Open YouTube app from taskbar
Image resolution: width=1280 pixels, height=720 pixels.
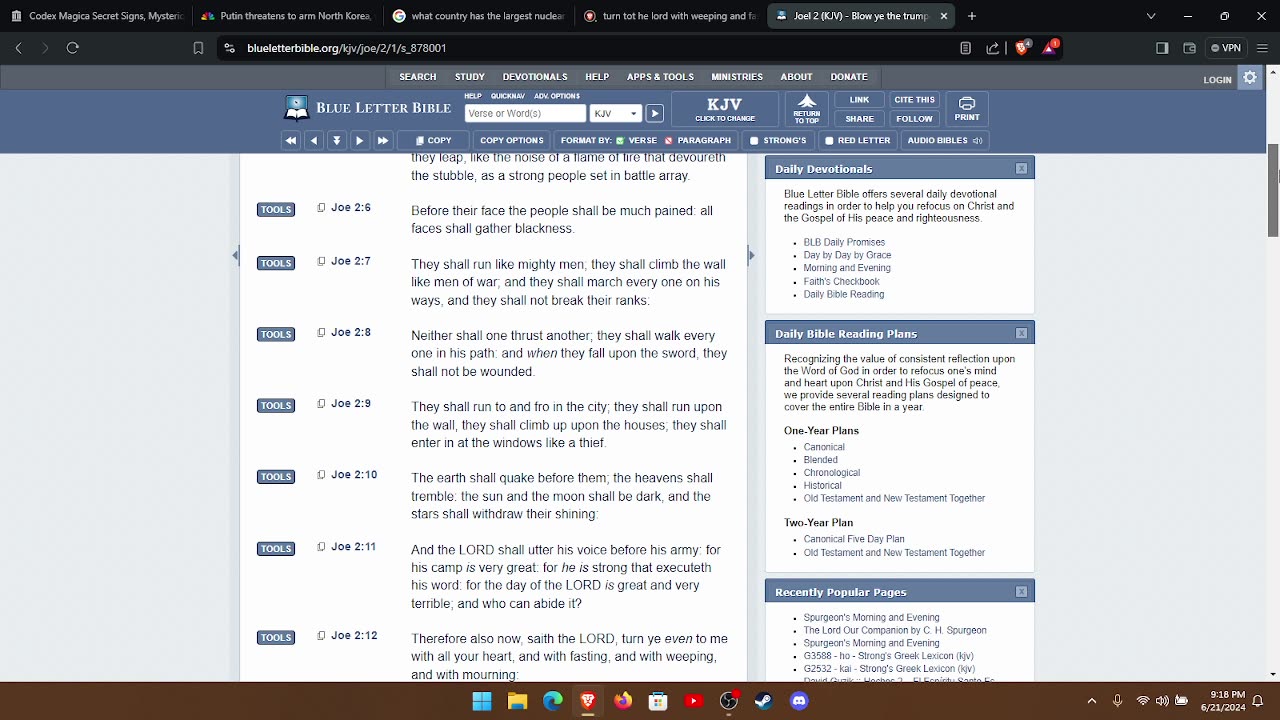(x=694, y=701)
